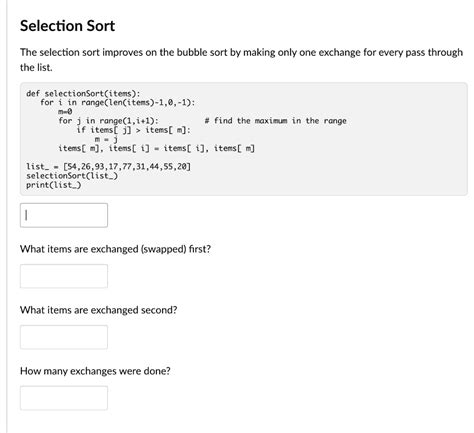Click the 'def selectionSort(items):' code line
Image resolution: width=474 pixels, height=433 pixels.
click(83, 93)
